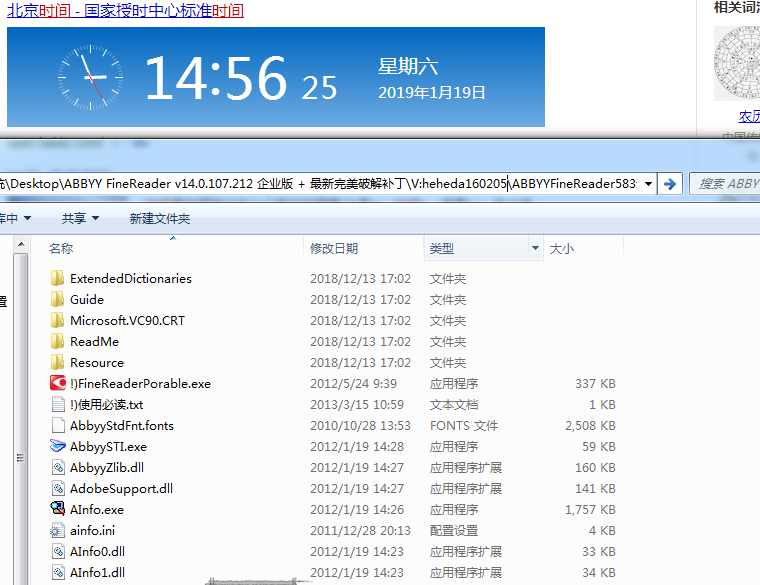Select the file name AbbyyStdFnt.fonts
The width and height of the screenshot is (760, 585).
pos(122,426)
